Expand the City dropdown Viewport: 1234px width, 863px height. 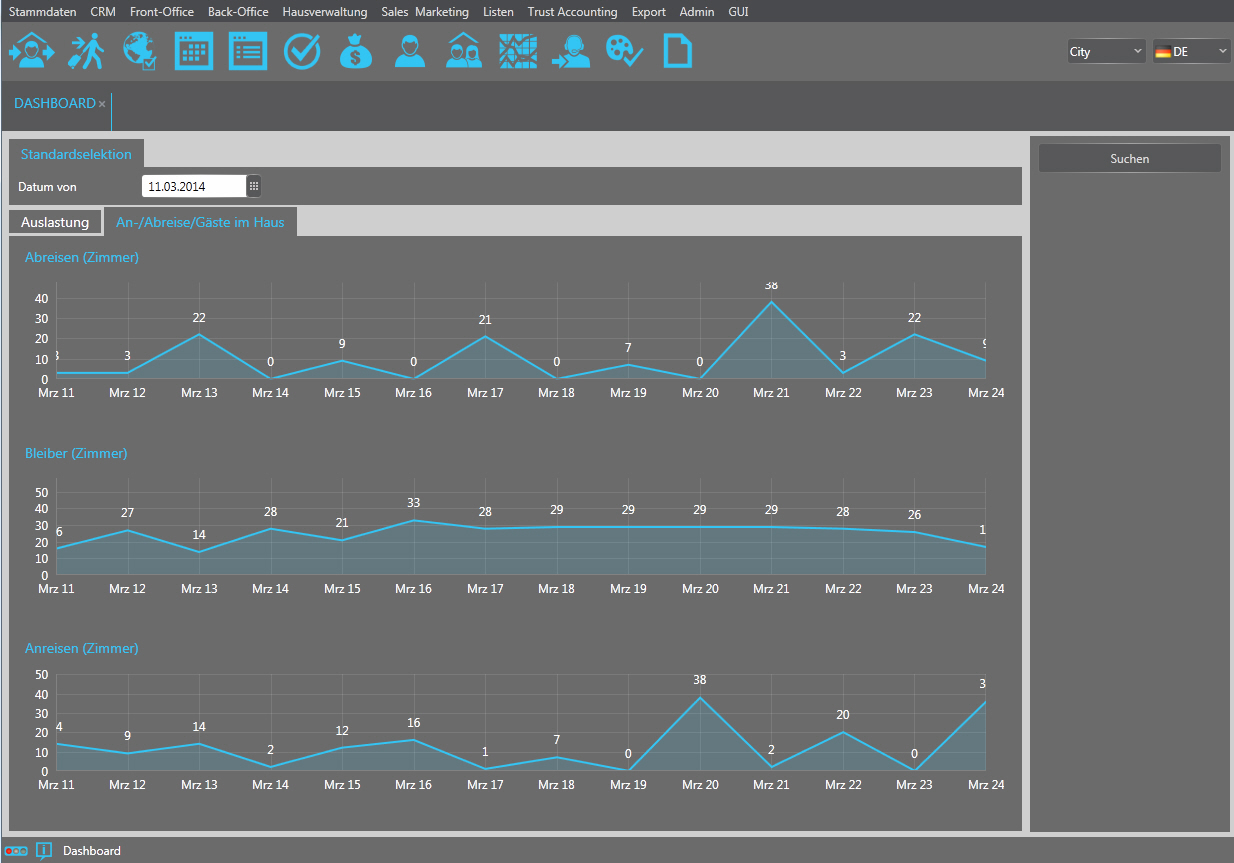tap(1106, 52)
